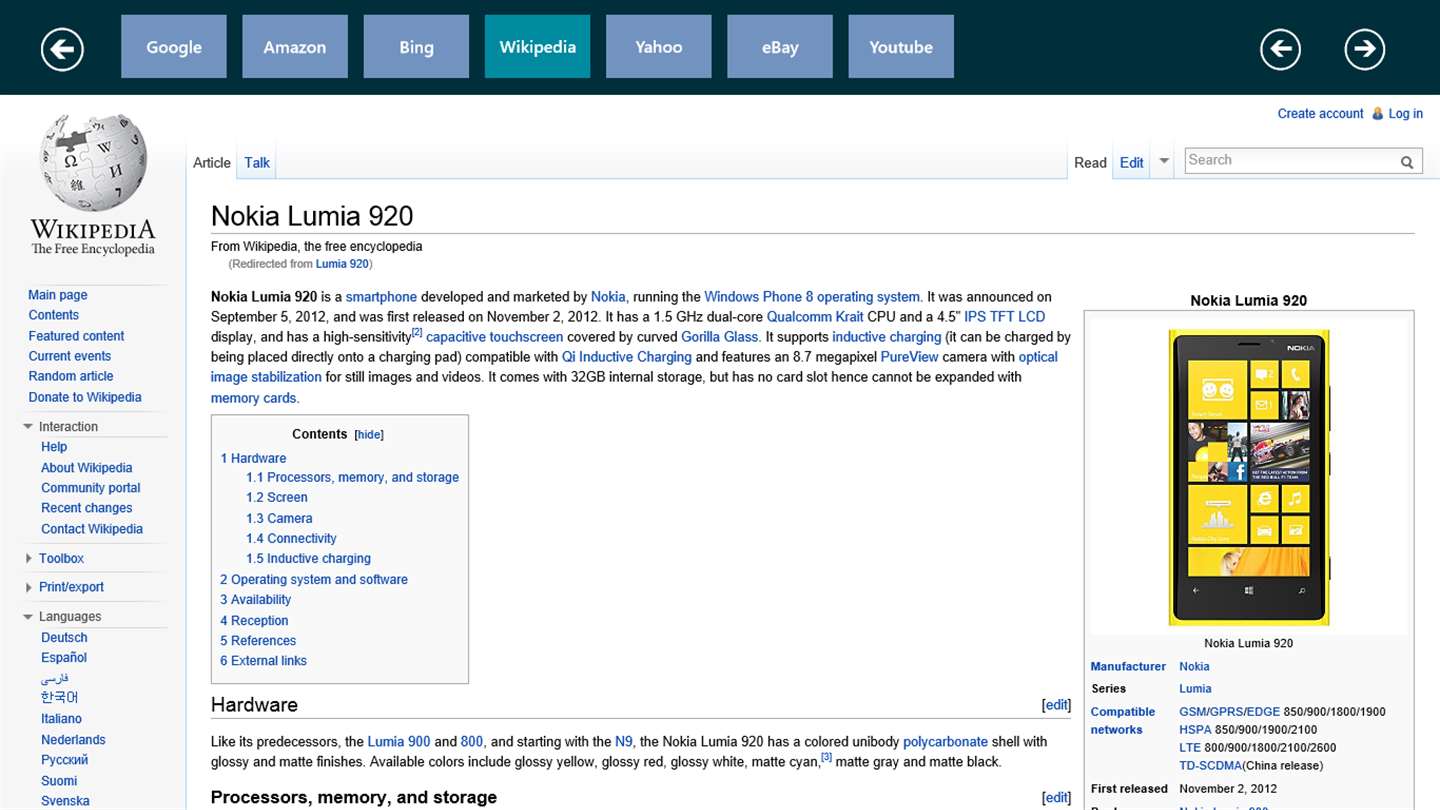Open a Random article from sidebar
This screenshot has width=1440, height=810.
(71, 376)
